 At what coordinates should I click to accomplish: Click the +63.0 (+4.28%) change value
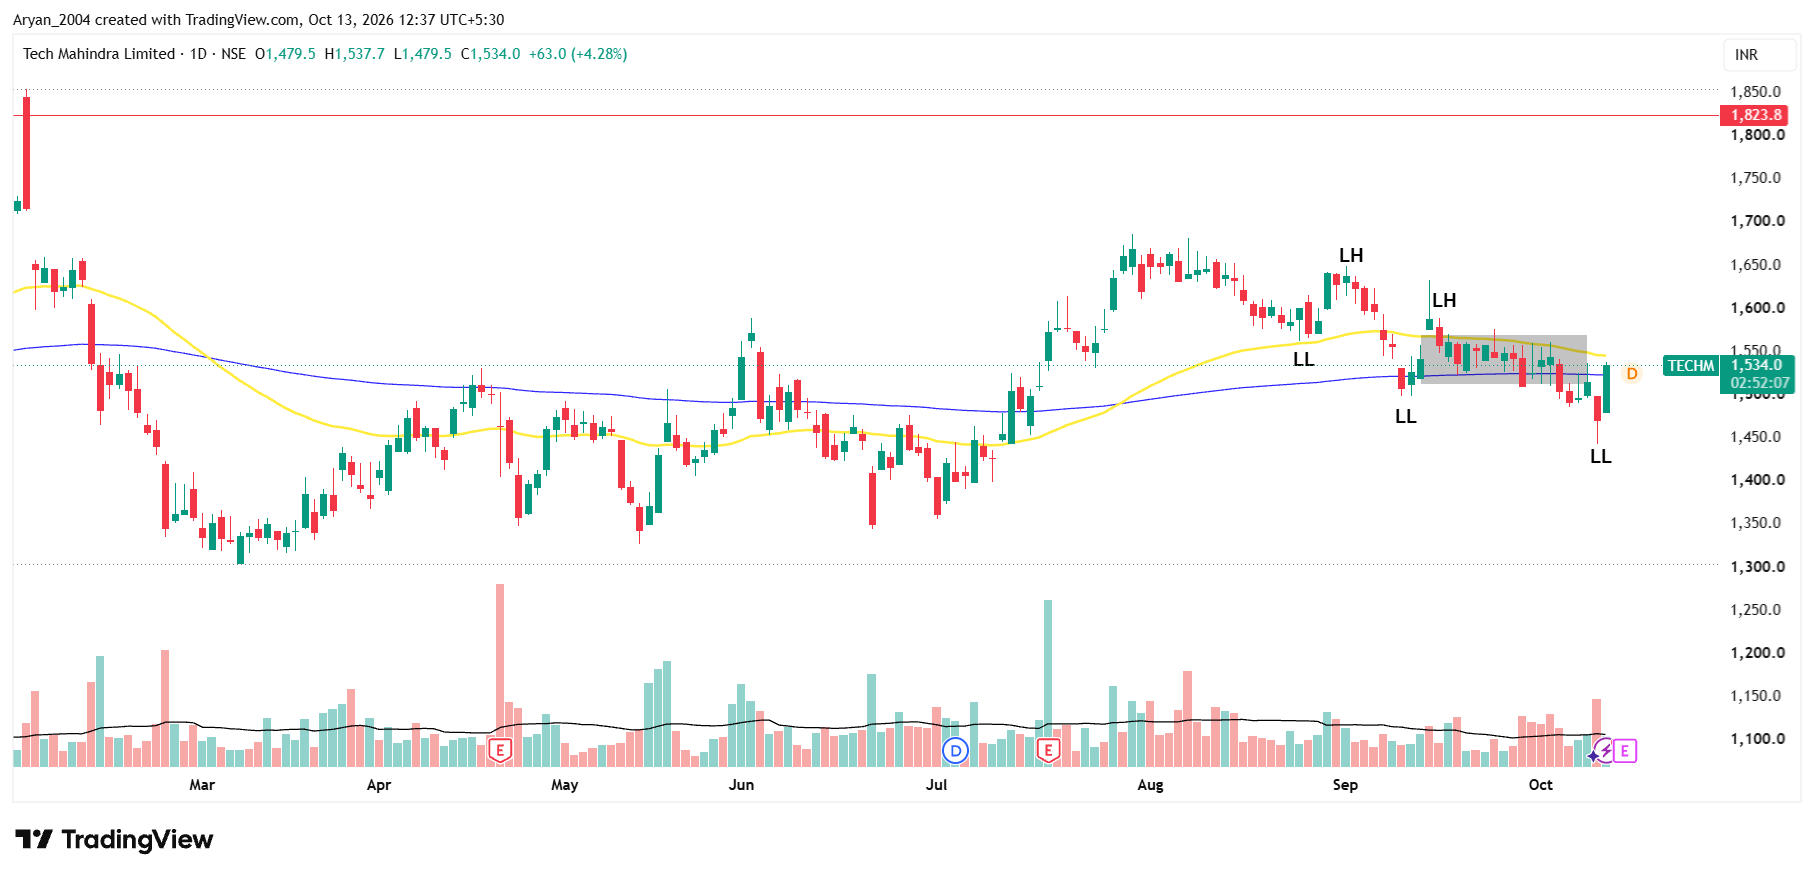(578, 54)
